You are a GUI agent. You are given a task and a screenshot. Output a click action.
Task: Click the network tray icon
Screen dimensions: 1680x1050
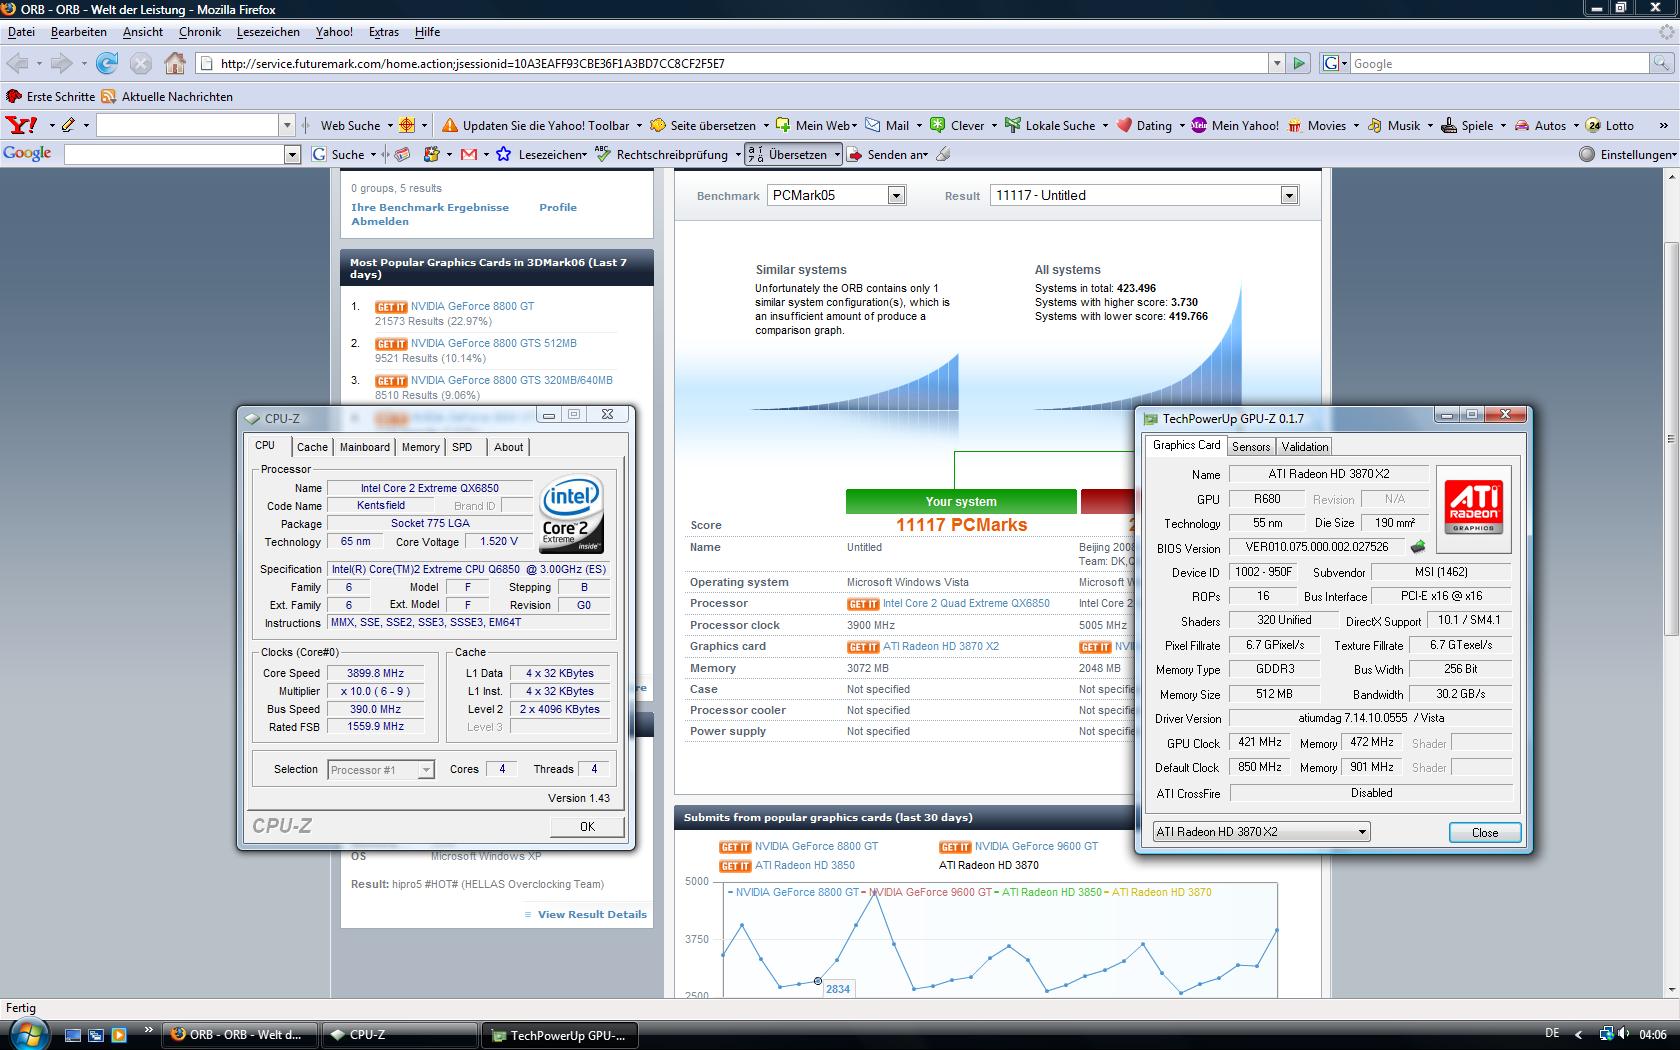tap(1606, 1034)
